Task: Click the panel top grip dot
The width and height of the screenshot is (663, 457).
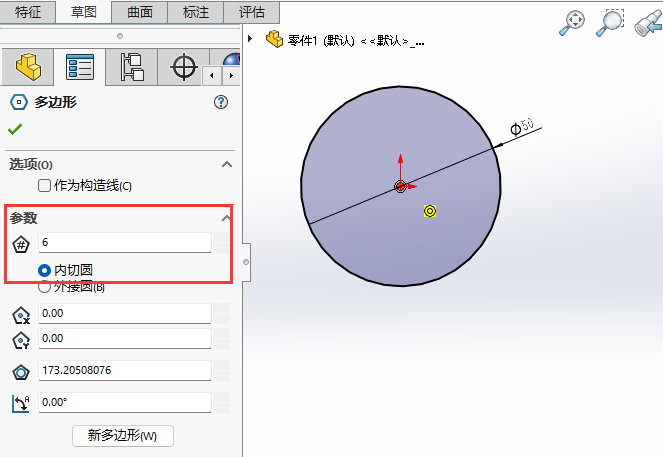Action: 120,36
